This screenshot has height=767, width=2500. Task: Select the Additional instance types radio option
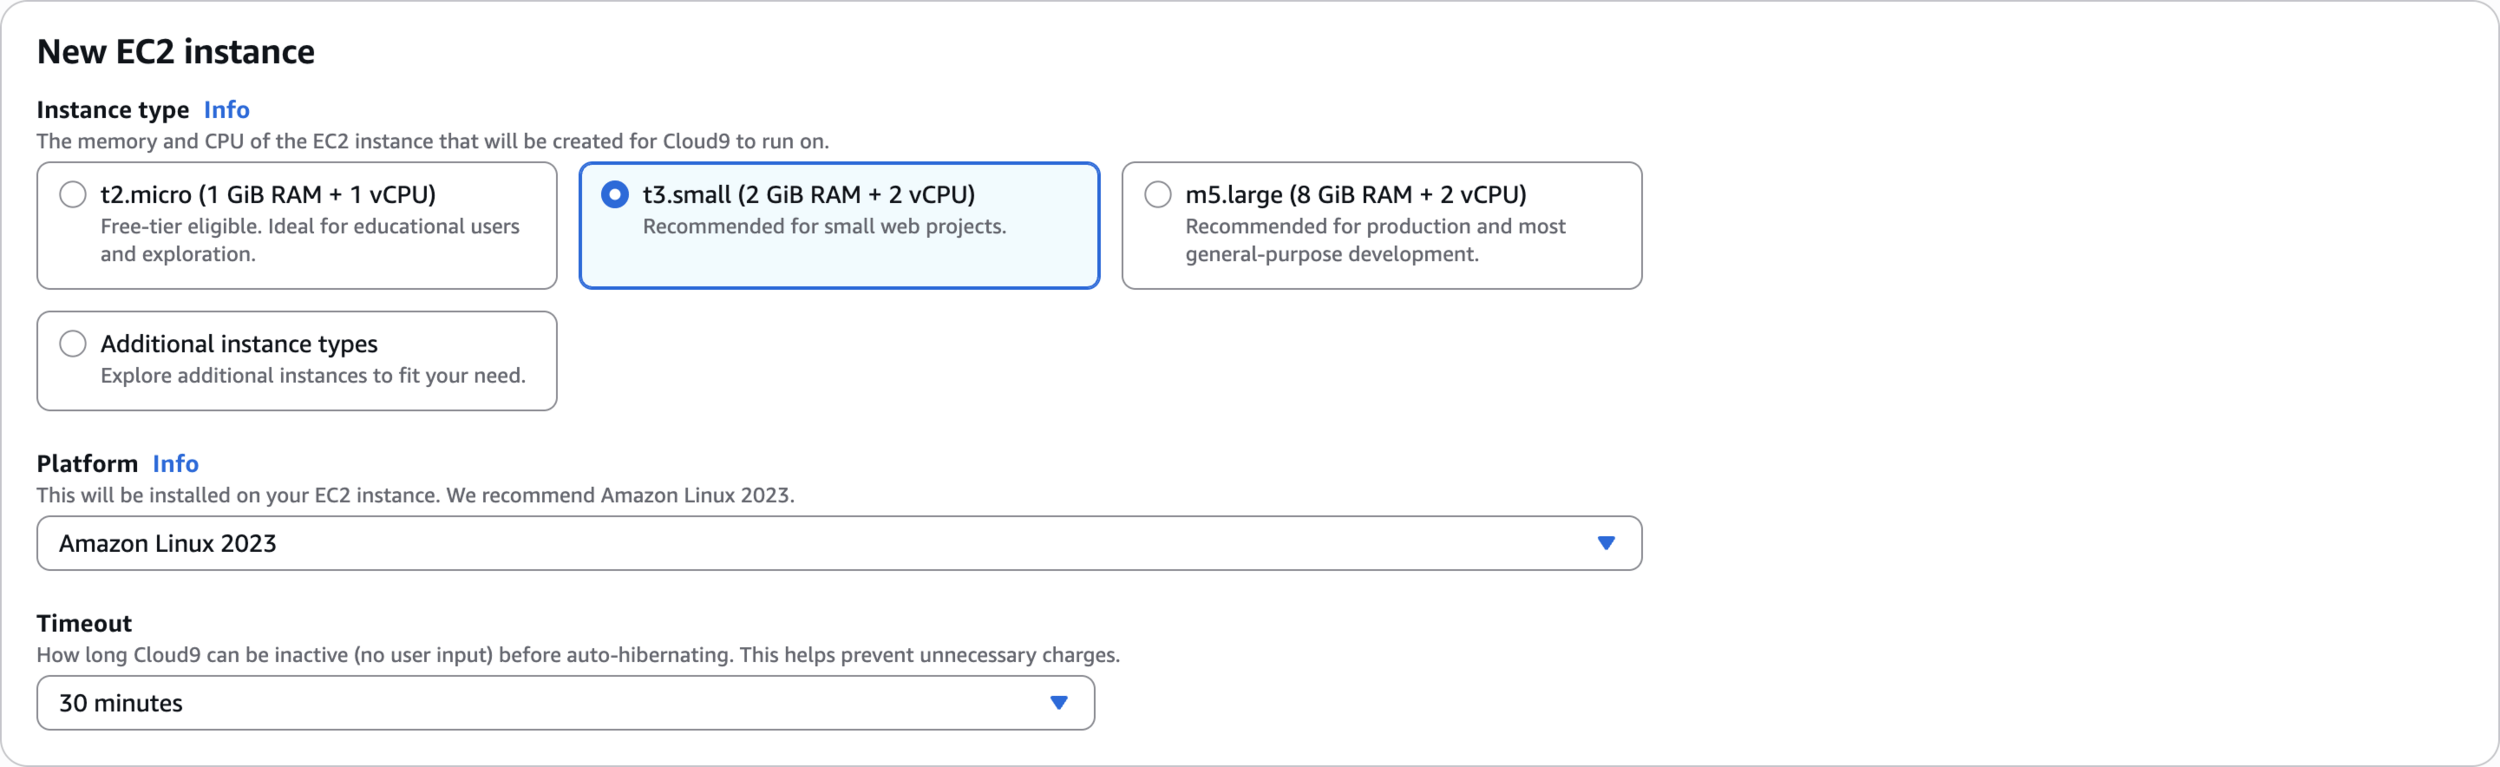pyautogui.click(x=73, y=344)
